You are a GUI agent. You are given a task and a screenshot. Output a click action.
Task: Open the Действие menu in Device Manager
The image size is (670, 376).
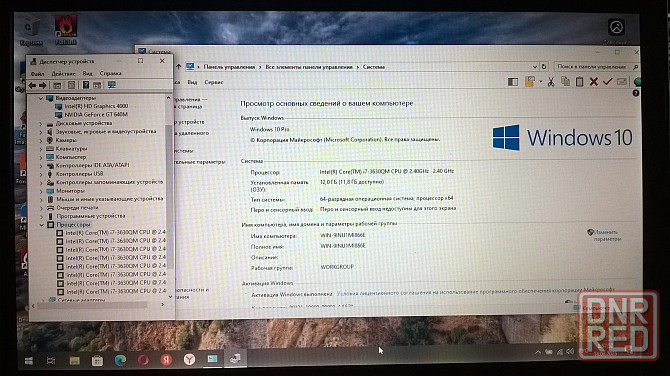(63, 73)
